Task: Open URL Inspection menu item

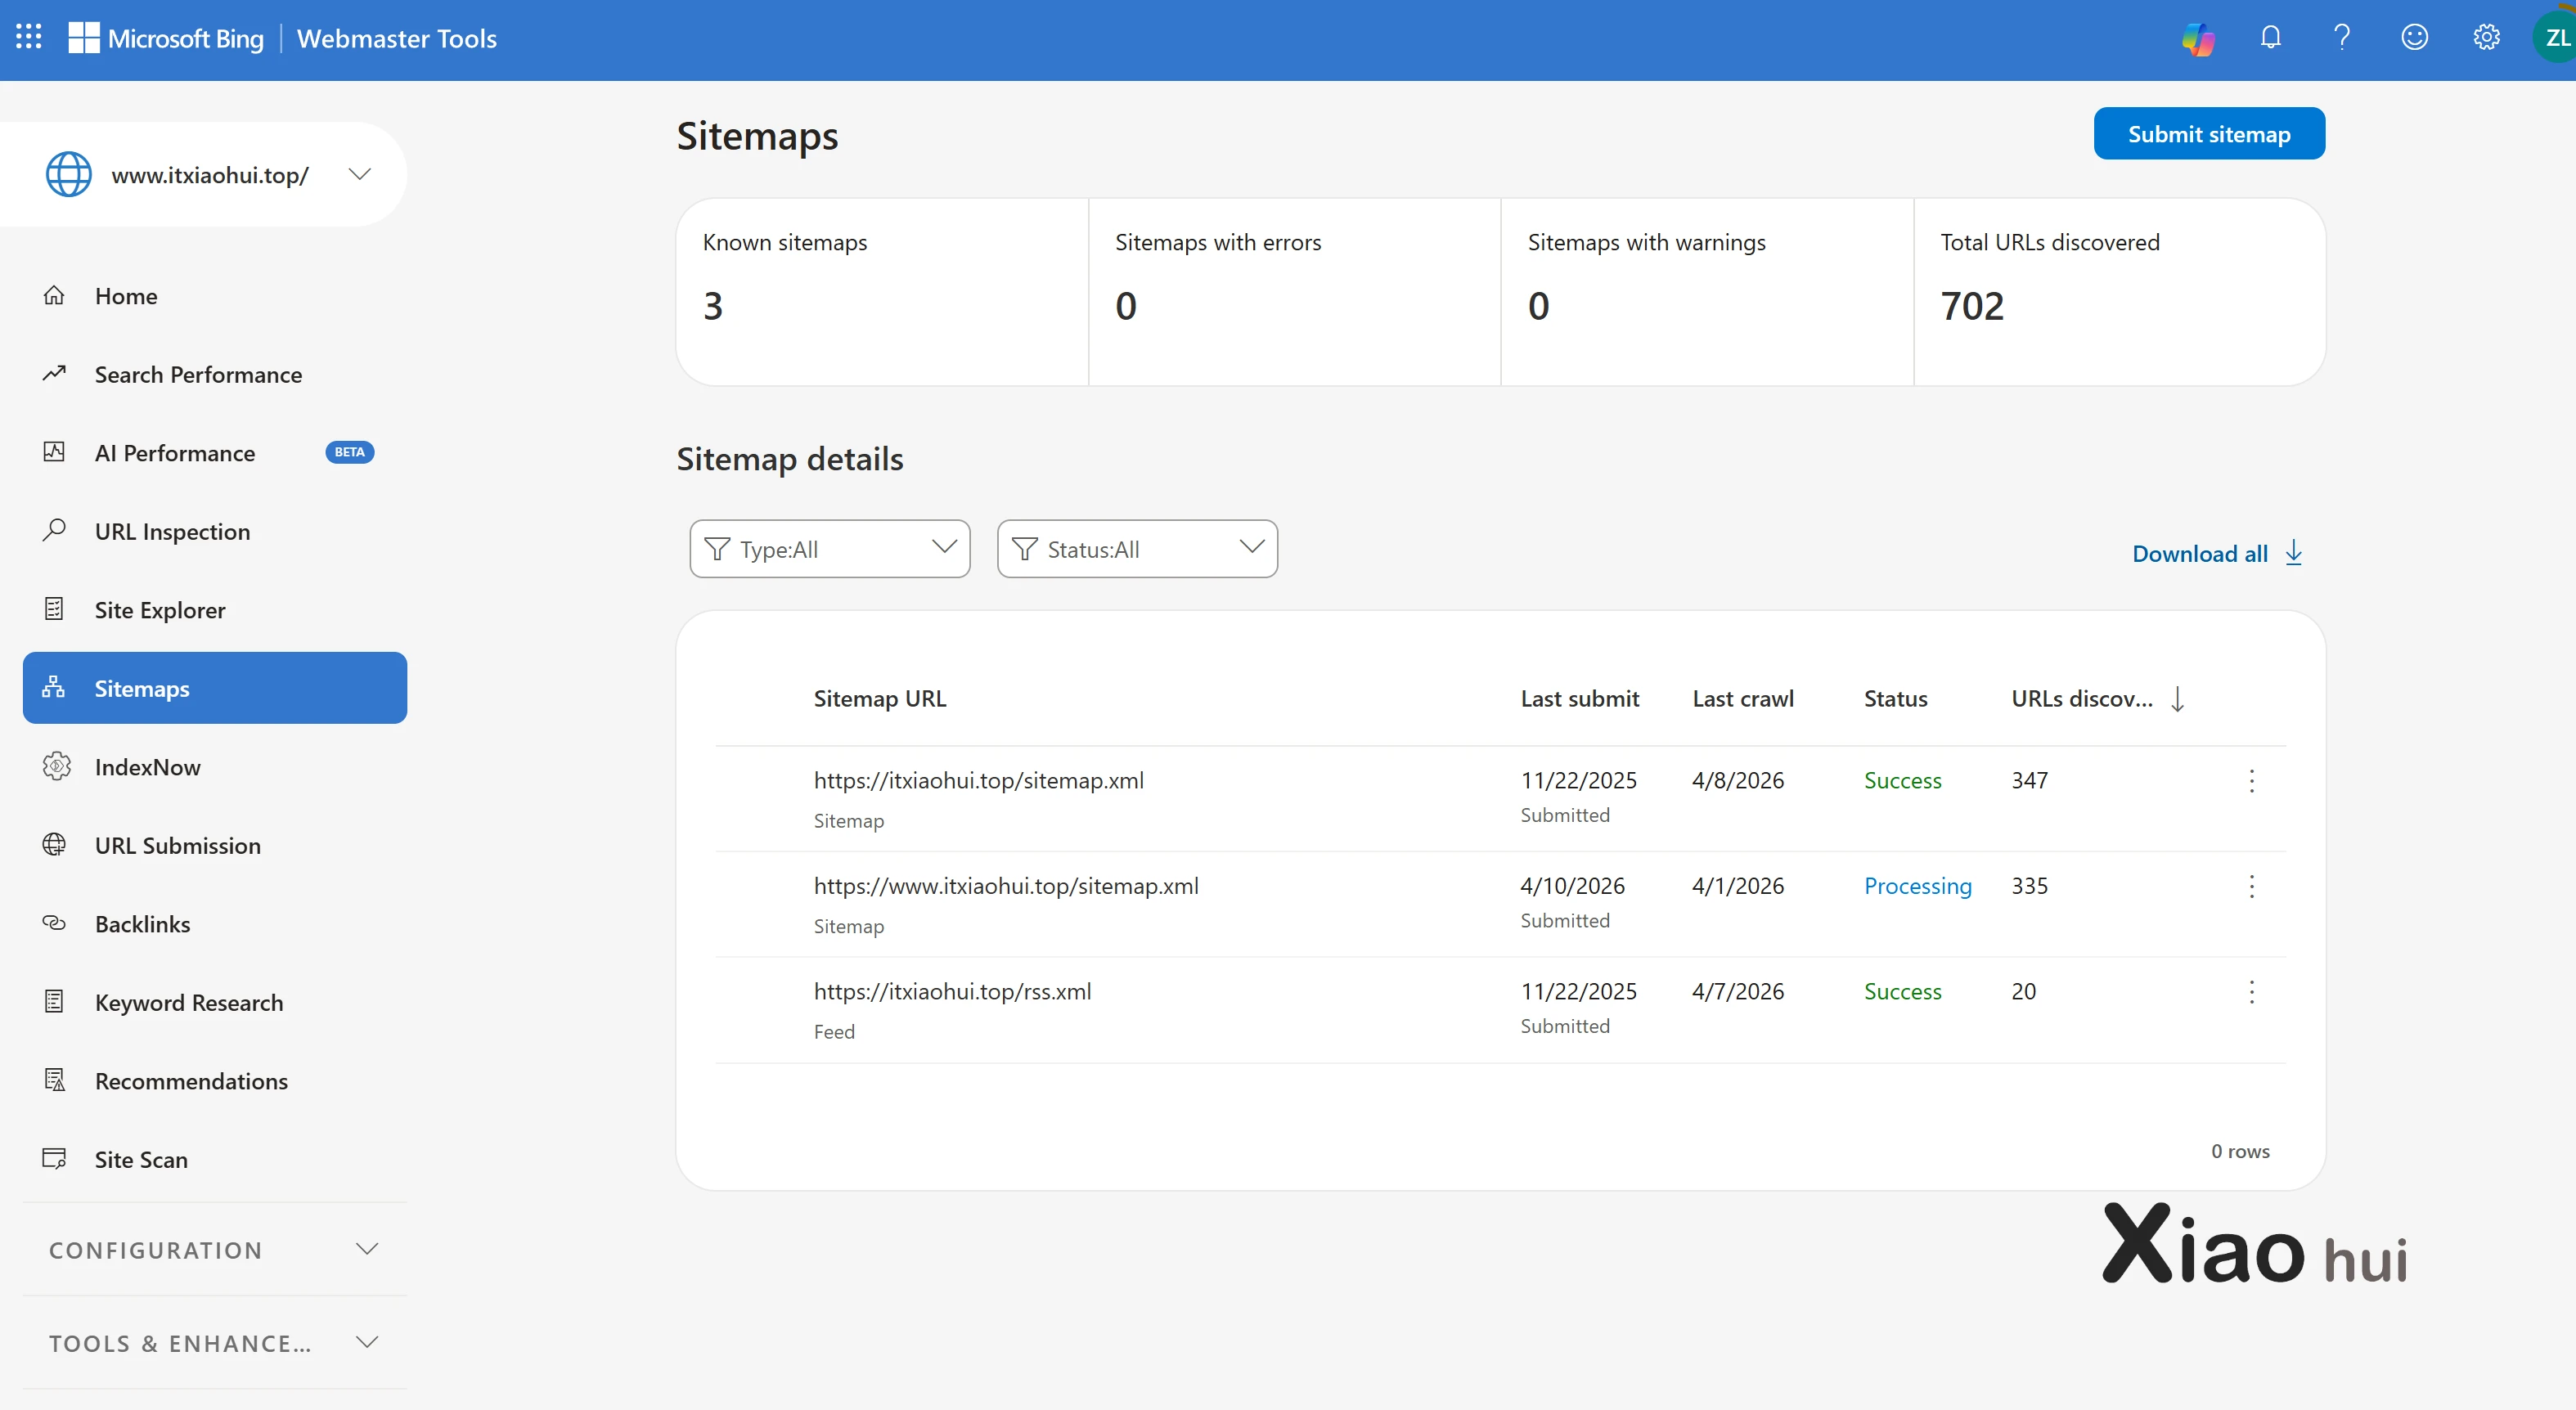Action: (x=172, y=532)
